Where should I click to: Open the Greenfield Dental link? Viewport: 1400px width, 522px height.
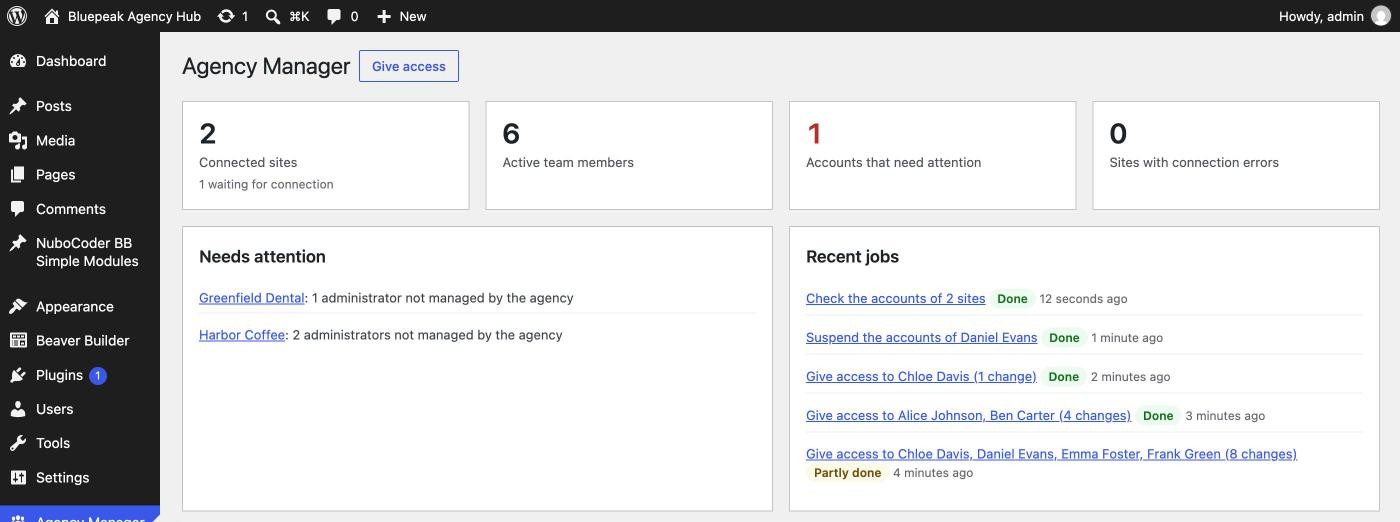(x=252, y=298)
